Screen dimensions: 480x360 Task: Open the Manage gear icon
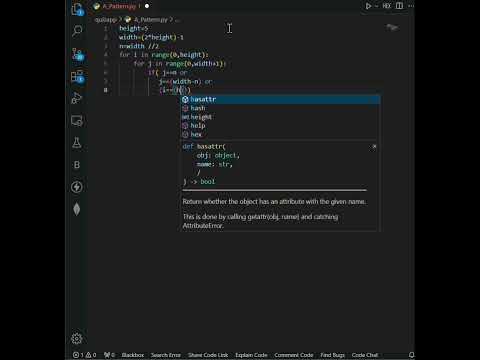coord(77,339)
